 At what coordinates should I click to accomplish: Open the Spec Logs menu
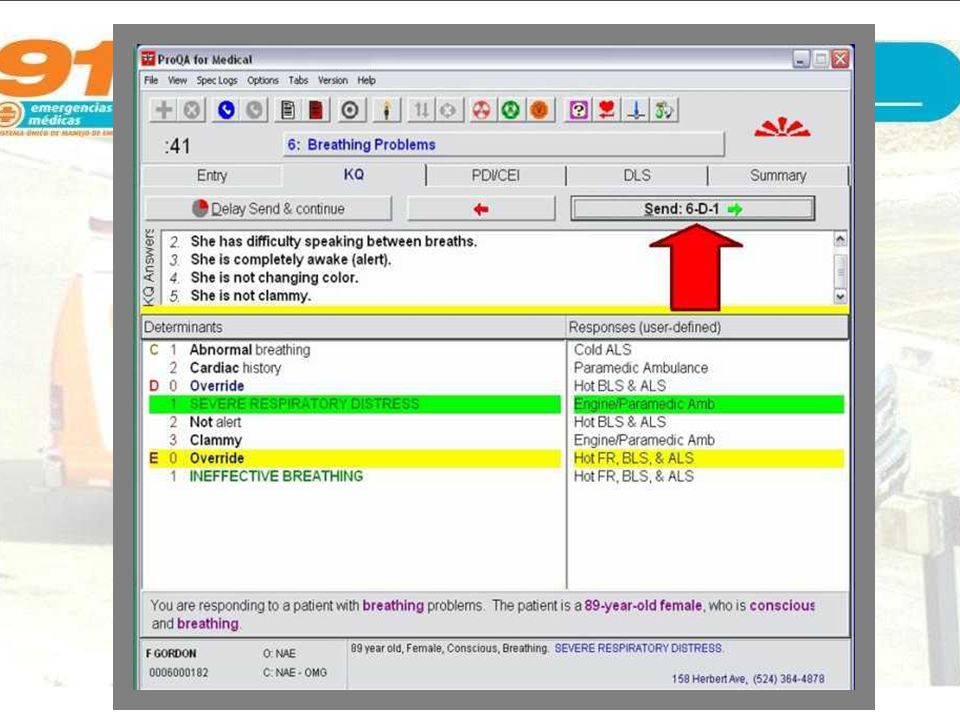217,80
